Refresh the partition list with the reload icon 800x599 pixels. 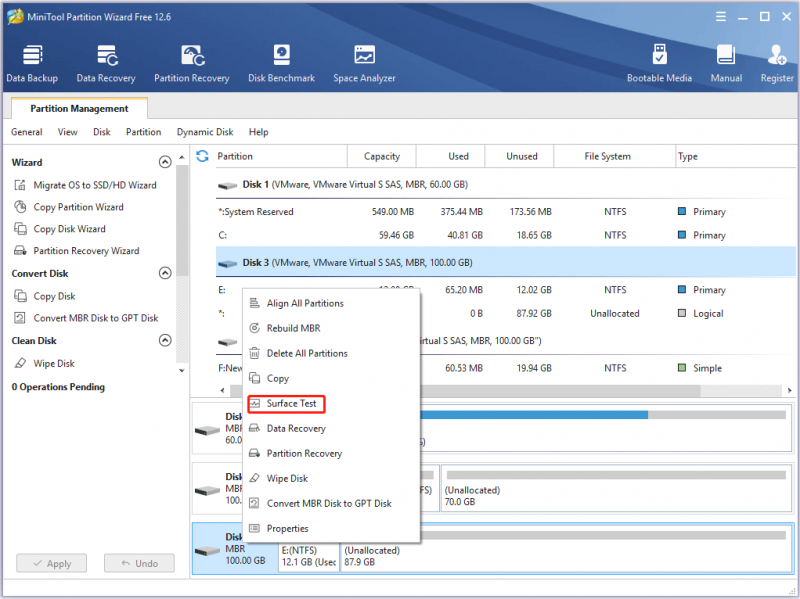[x=202, y=156]
